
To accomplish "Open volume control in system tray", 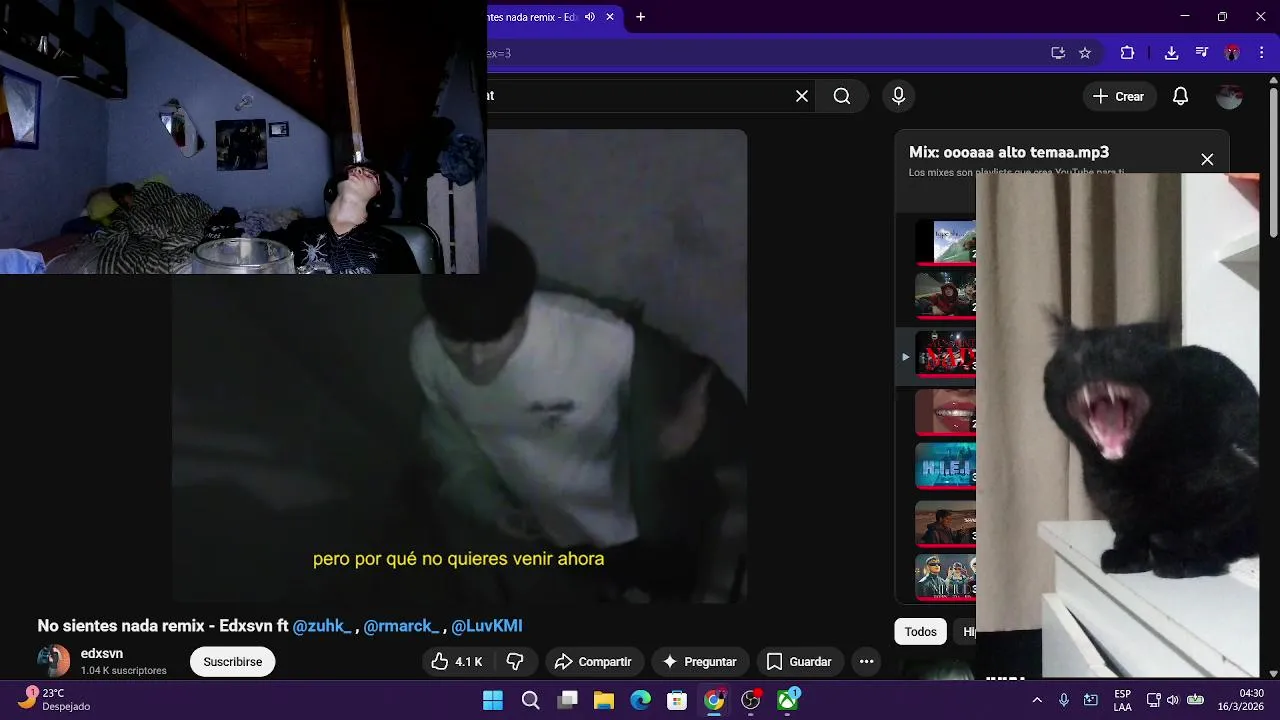I will click(x=1173, y=700).
